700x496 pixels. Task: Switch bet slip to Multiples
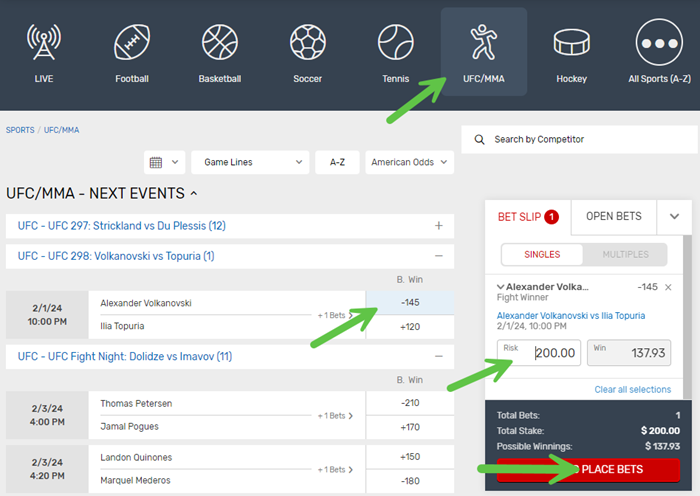click(x=625, y=254)
